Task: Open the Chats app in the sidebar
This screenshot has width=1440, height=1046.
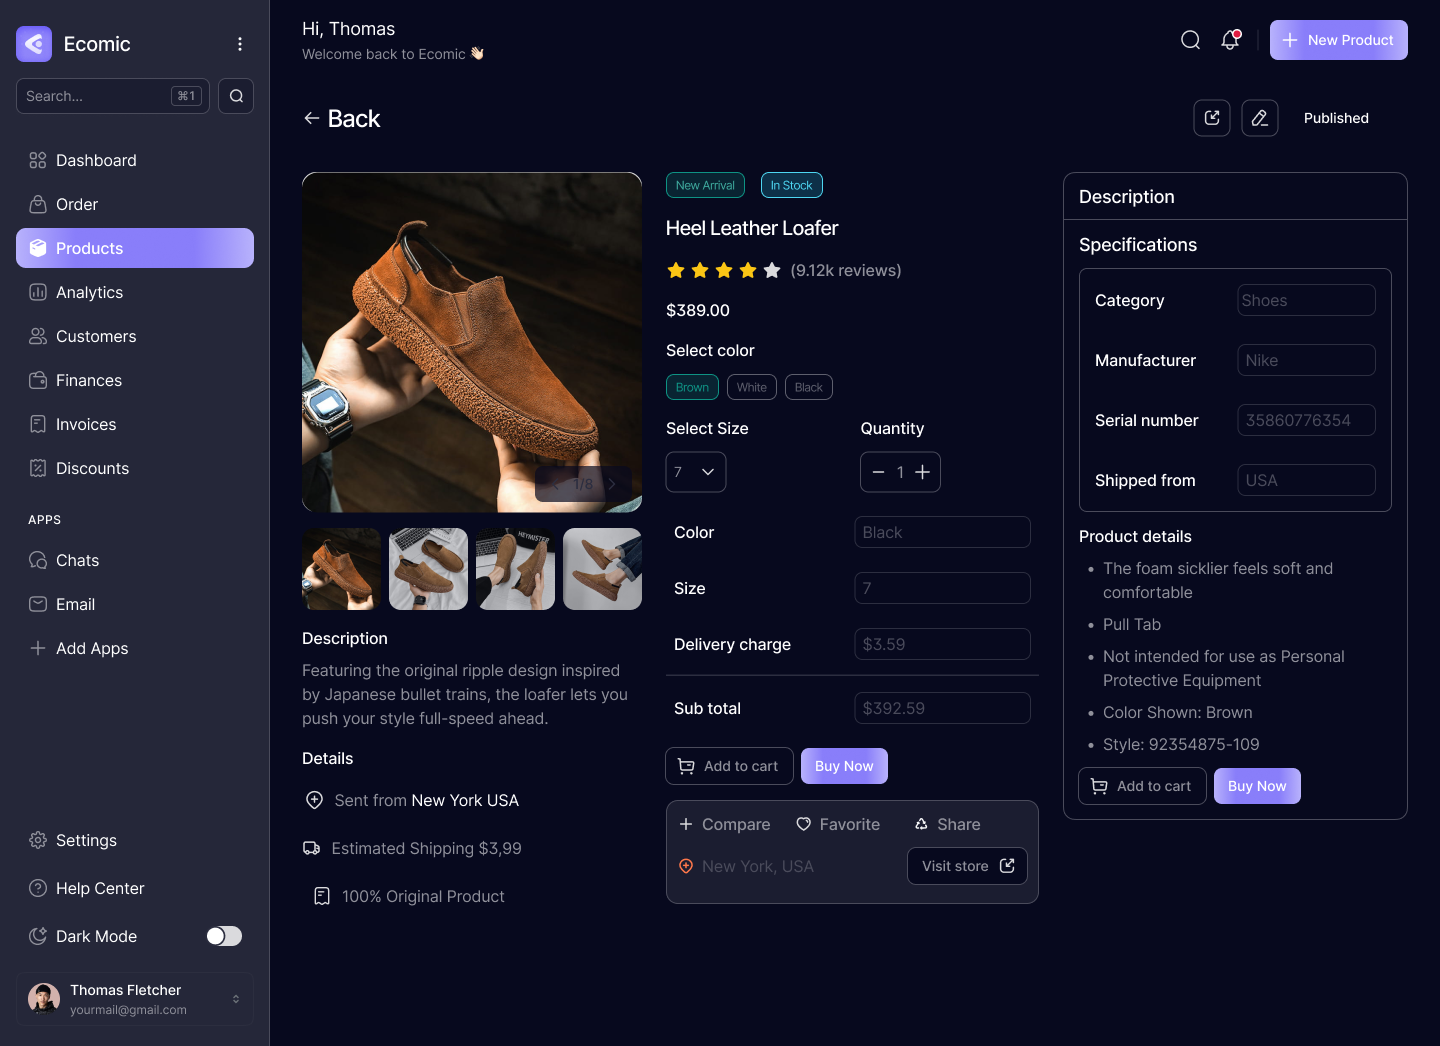Action: [77, 560]
